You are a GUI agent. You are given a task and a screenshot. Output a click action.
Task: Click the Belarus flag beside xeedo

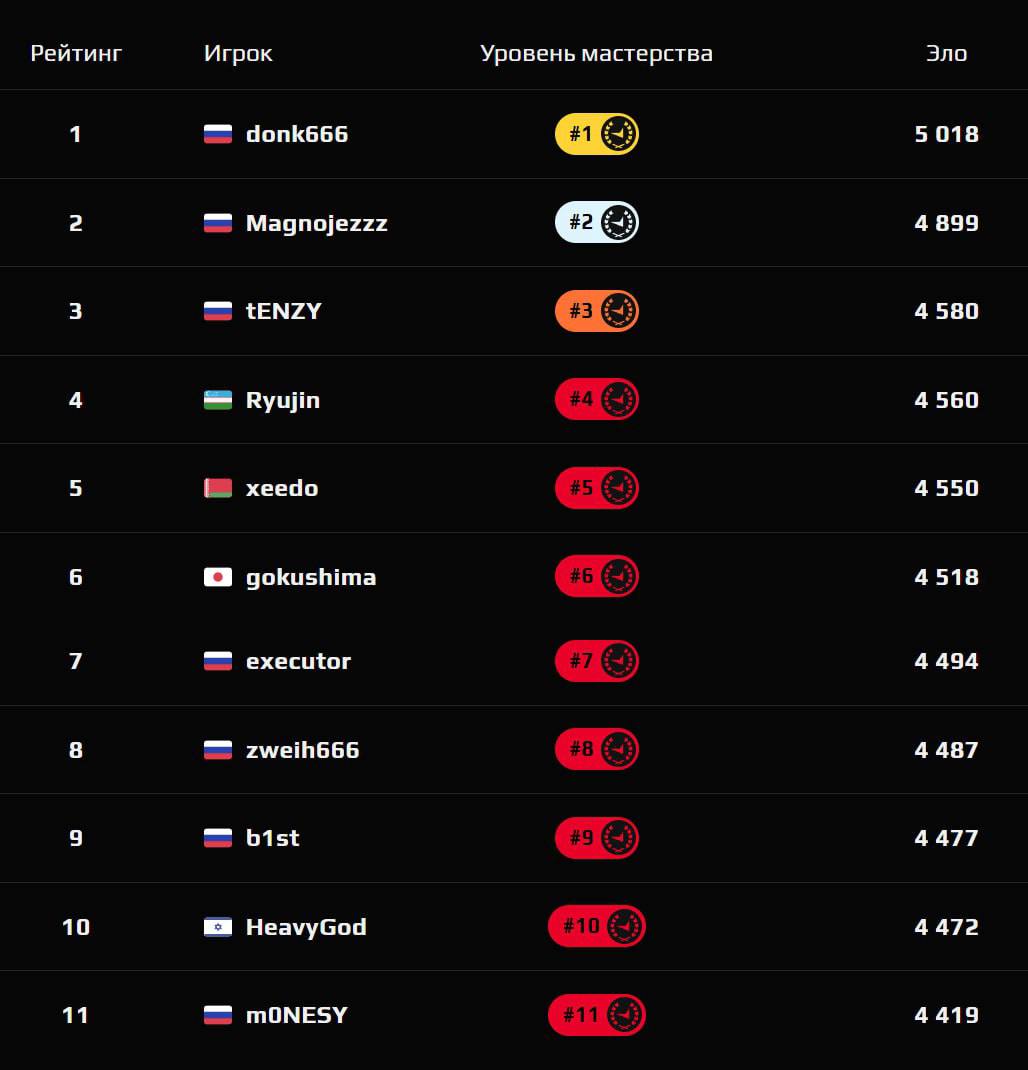pyautogui.click(x=218, y=488)
